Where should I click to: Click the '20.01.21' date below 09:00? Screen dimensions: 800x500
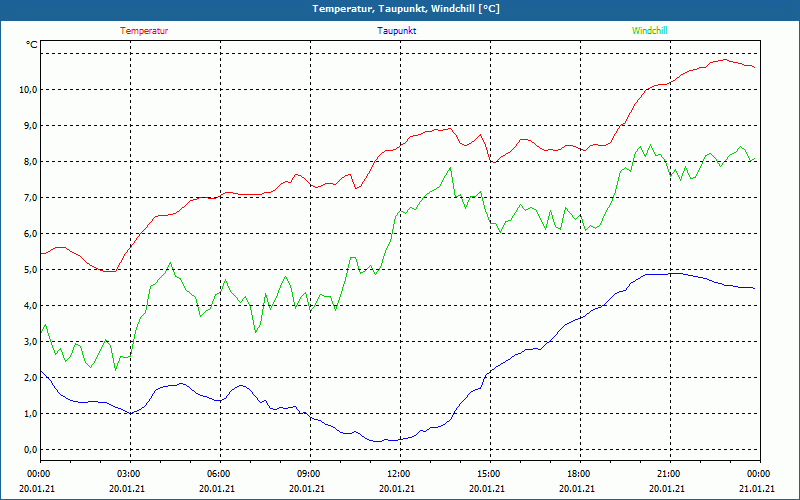(x=307, y=488)
